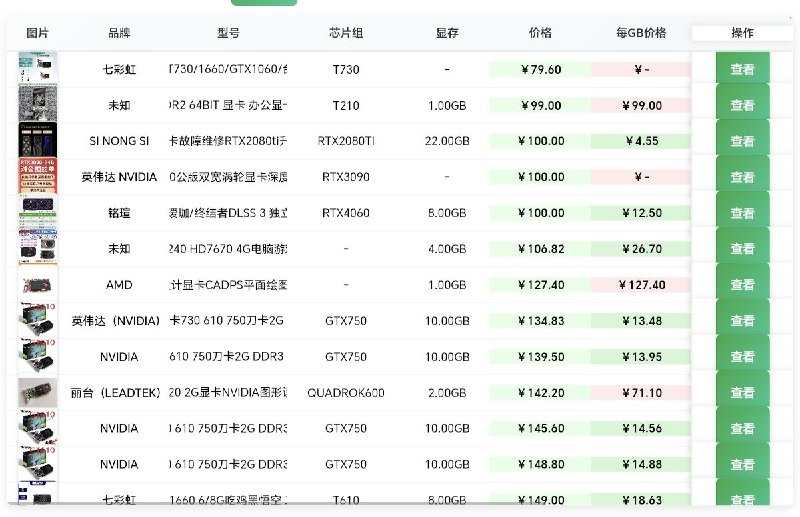Open thumbnail in the ¥139.50 row

pyautogui.click(x=38, y=356)
